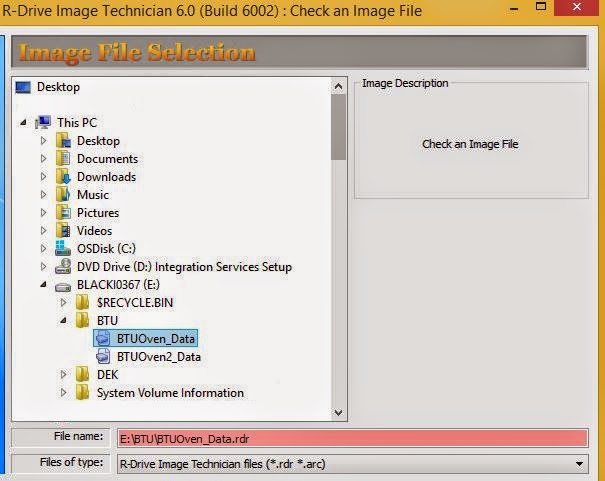605x481 pixels.
Task: Click the Pictures folder icon
Action: pyautogui.click(x=63, y=213)
